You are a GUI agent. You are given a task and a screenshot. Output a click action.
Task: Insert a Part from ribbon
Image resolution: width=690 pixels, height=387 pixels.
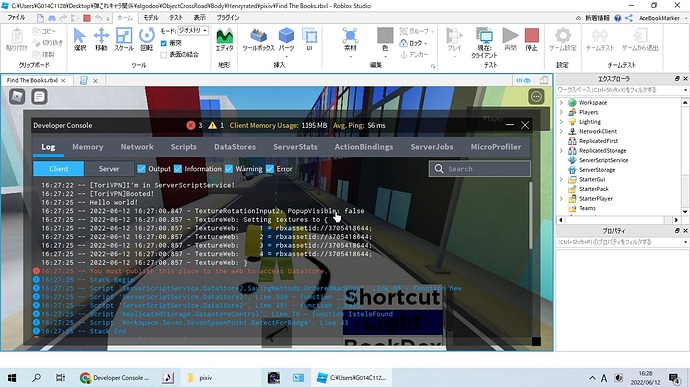tap(286, 40)
